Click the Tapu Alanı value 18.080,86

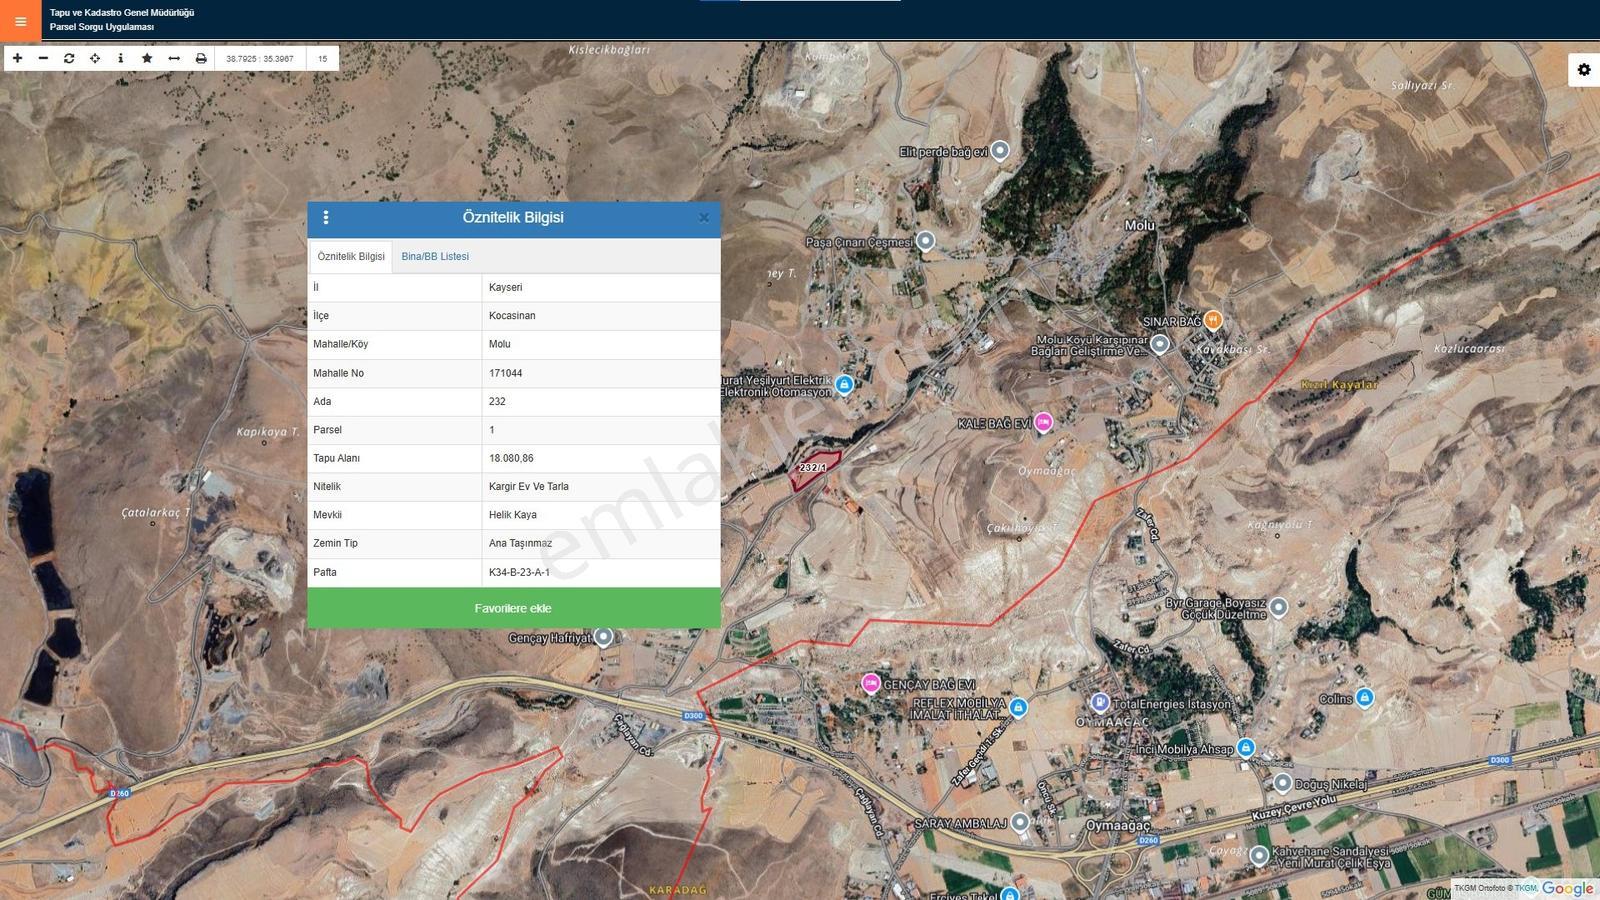pos(601,458)
